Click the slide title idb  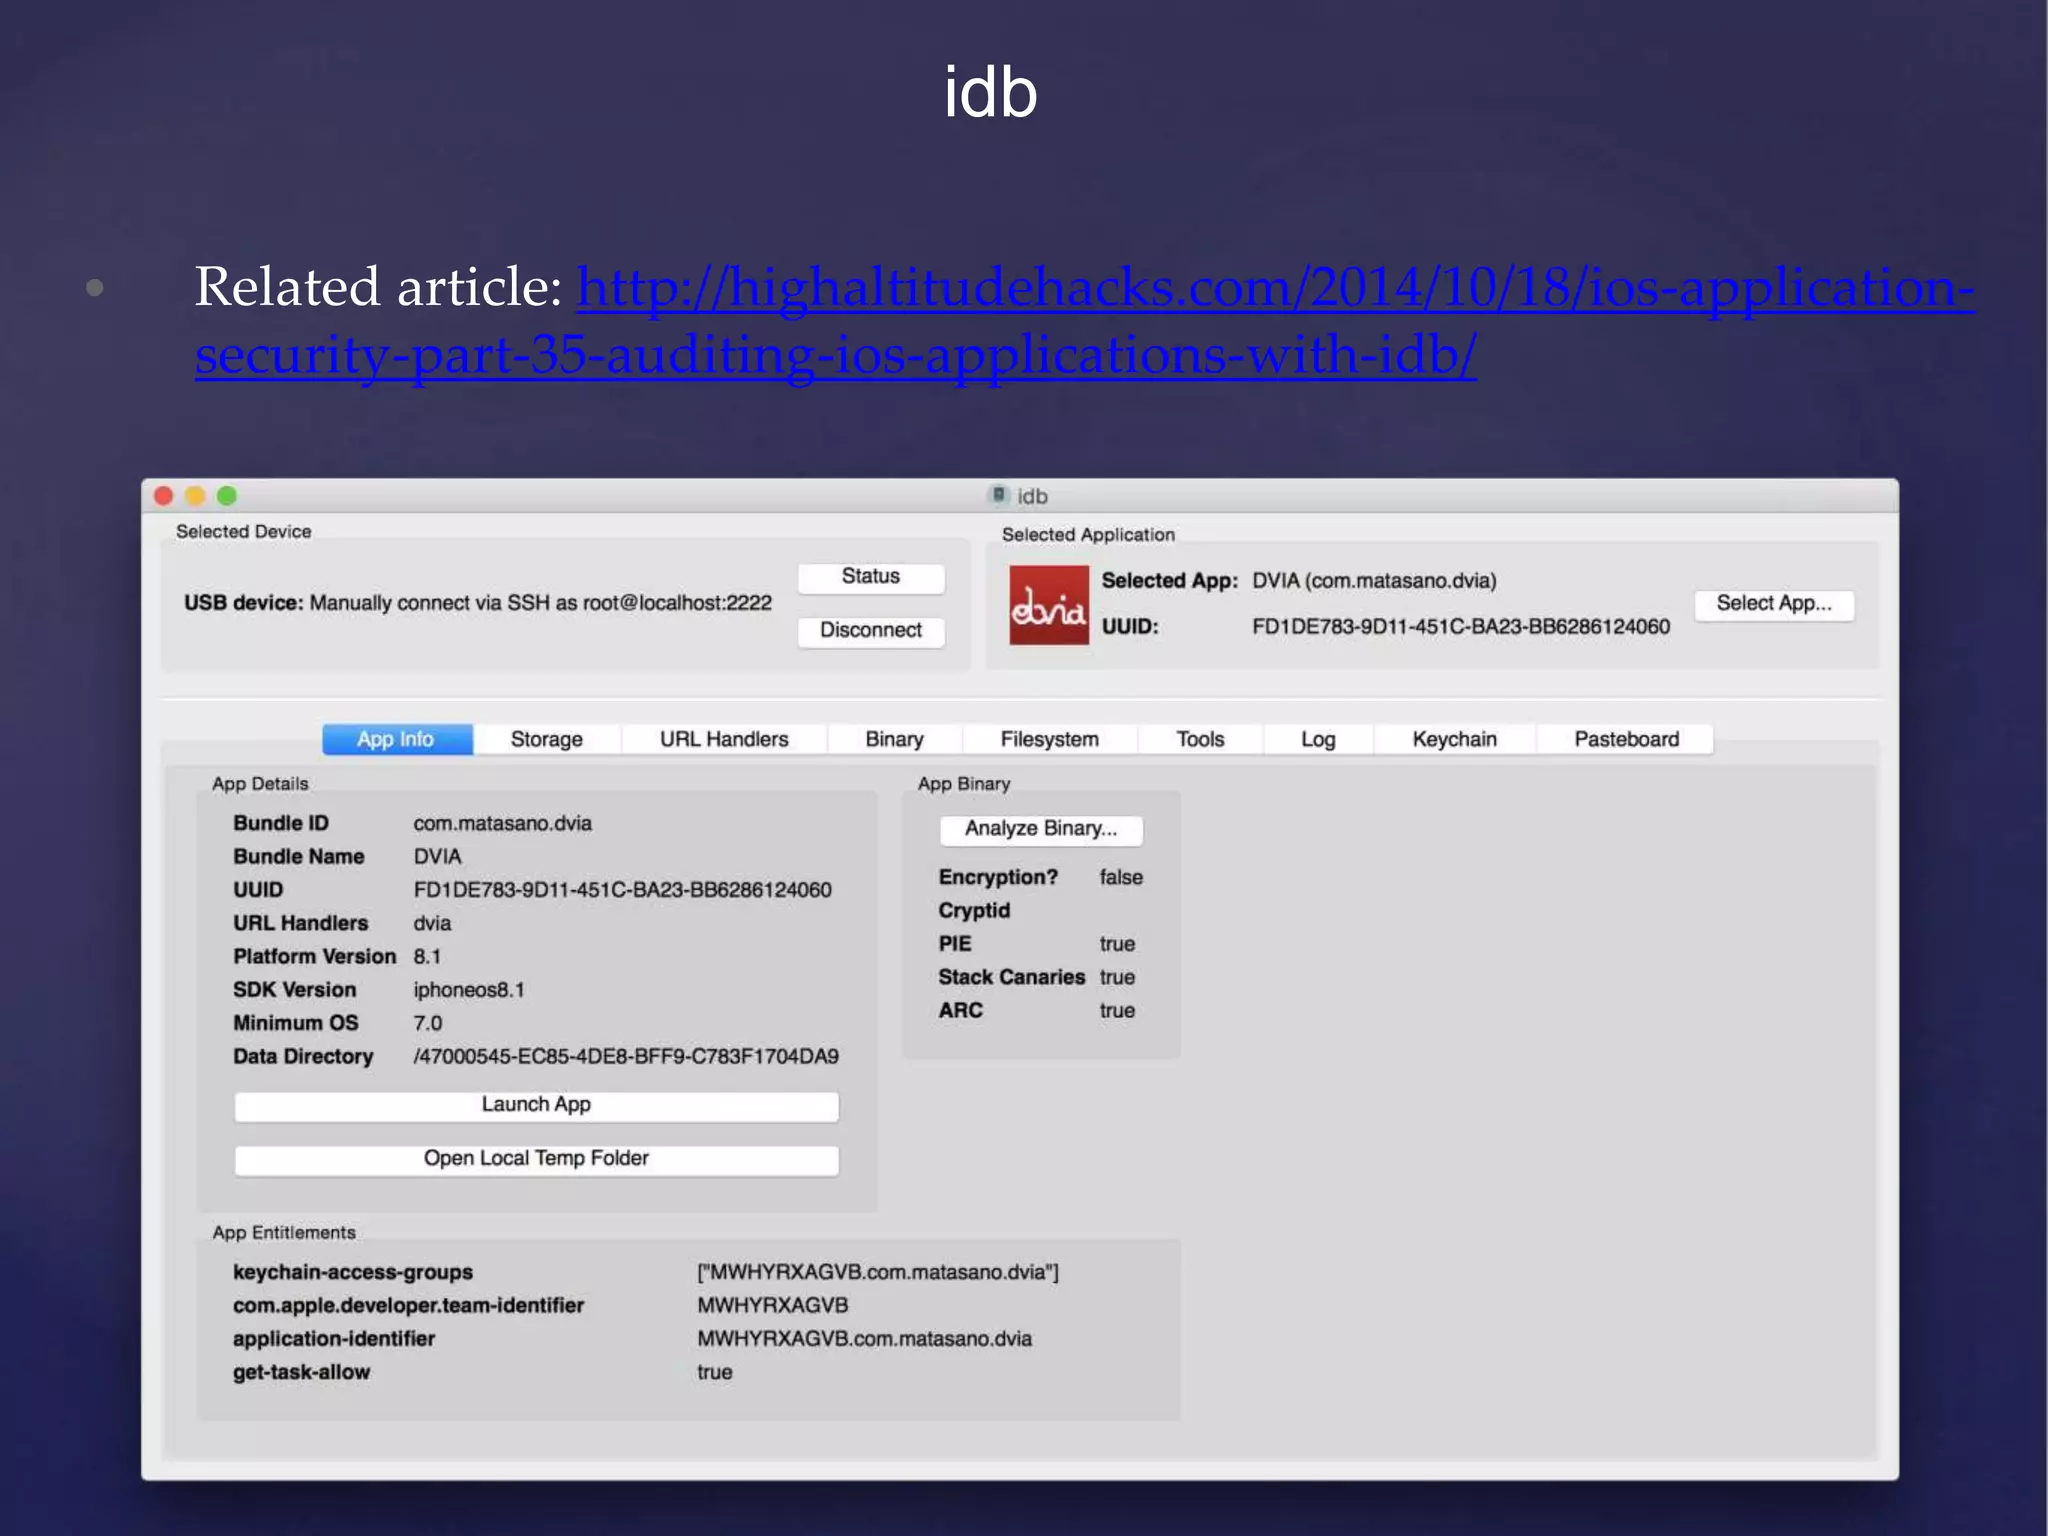(x=990, y=92)
